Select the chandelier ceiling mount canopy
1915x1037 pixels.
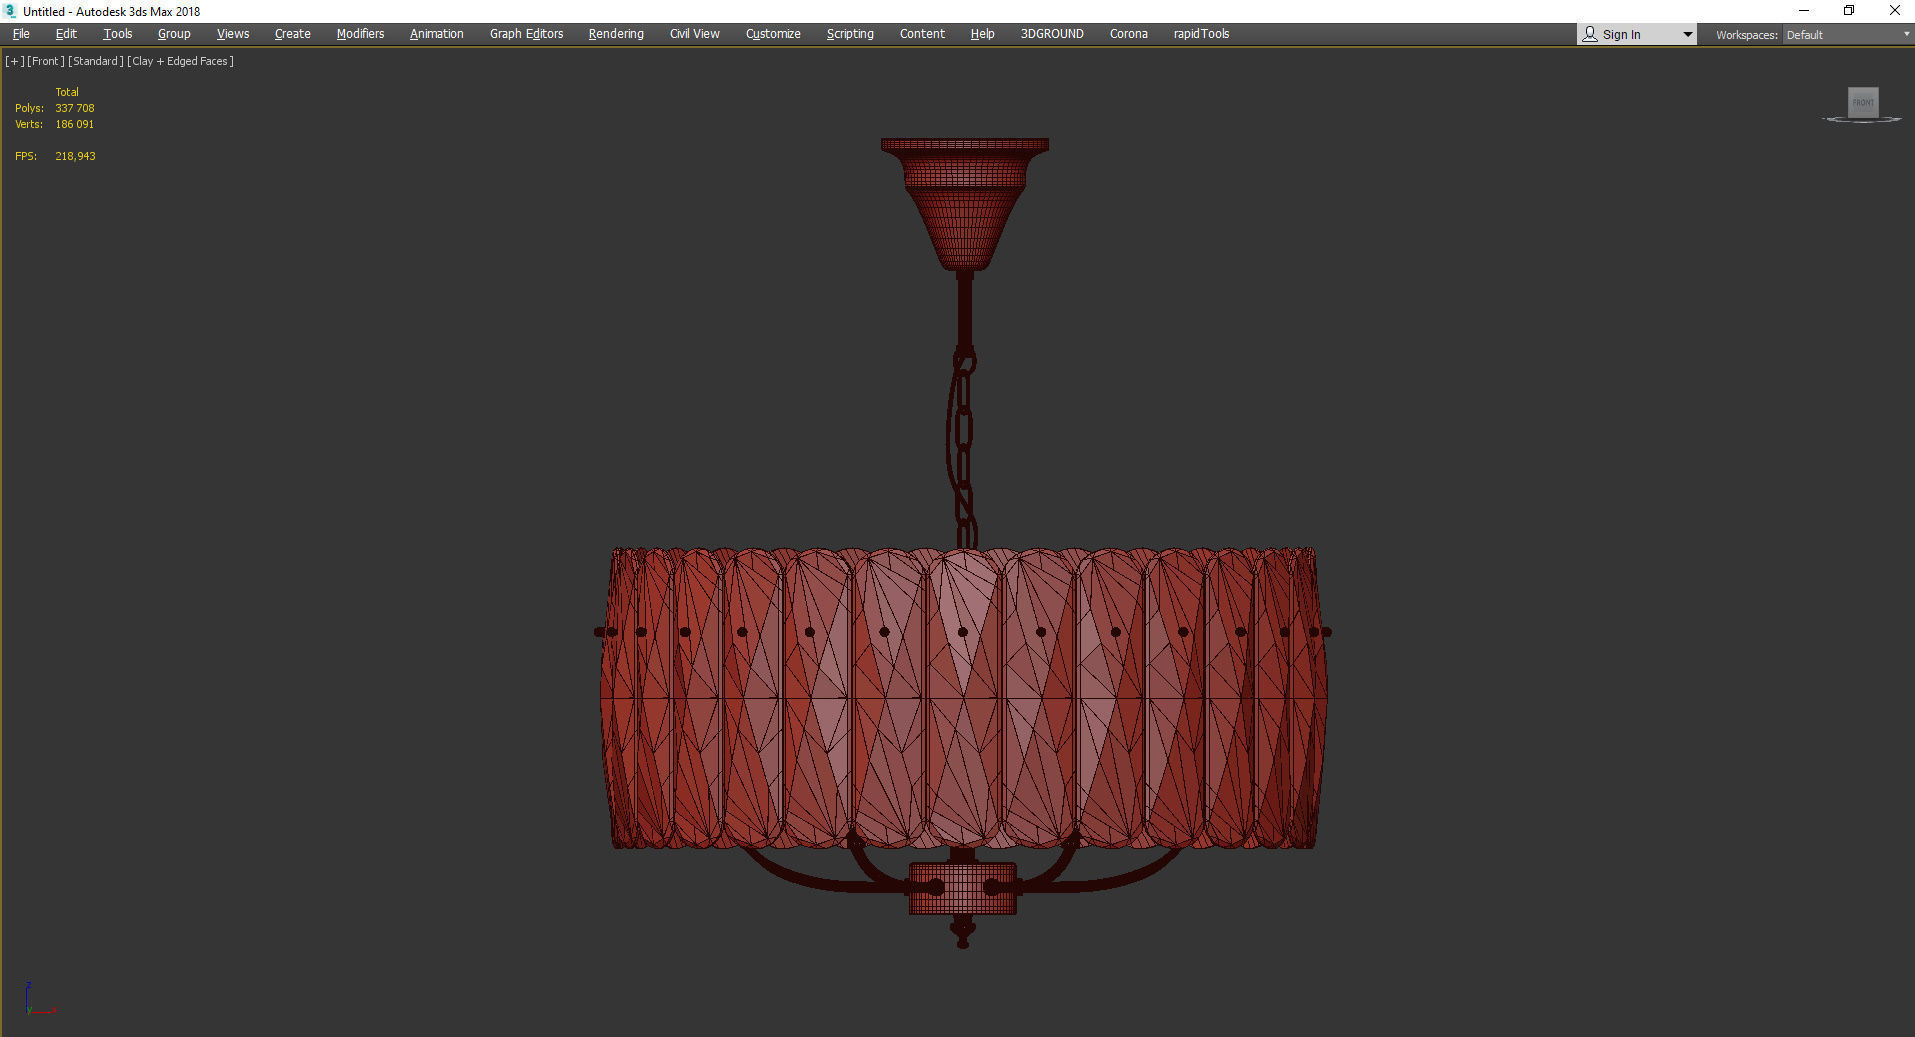[x=964, y=200]
